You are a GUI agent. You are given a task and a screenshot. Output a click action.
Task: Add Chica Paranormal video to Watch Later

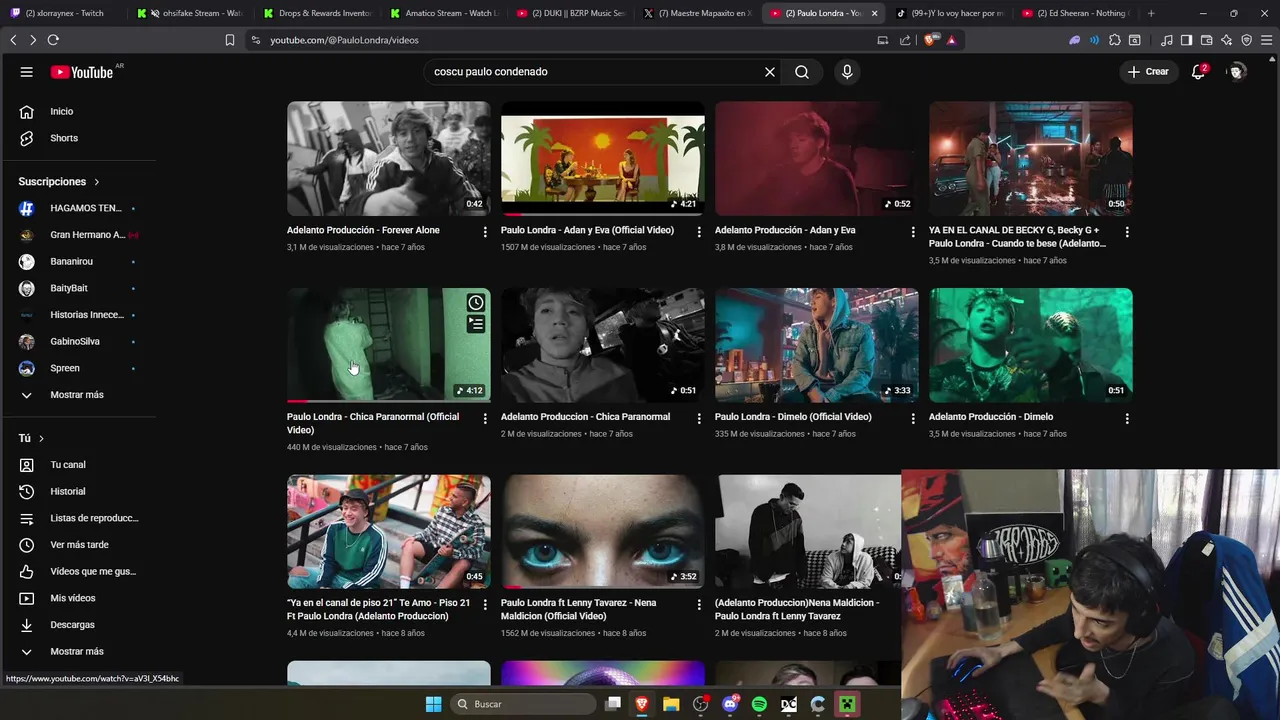point(476,303)
